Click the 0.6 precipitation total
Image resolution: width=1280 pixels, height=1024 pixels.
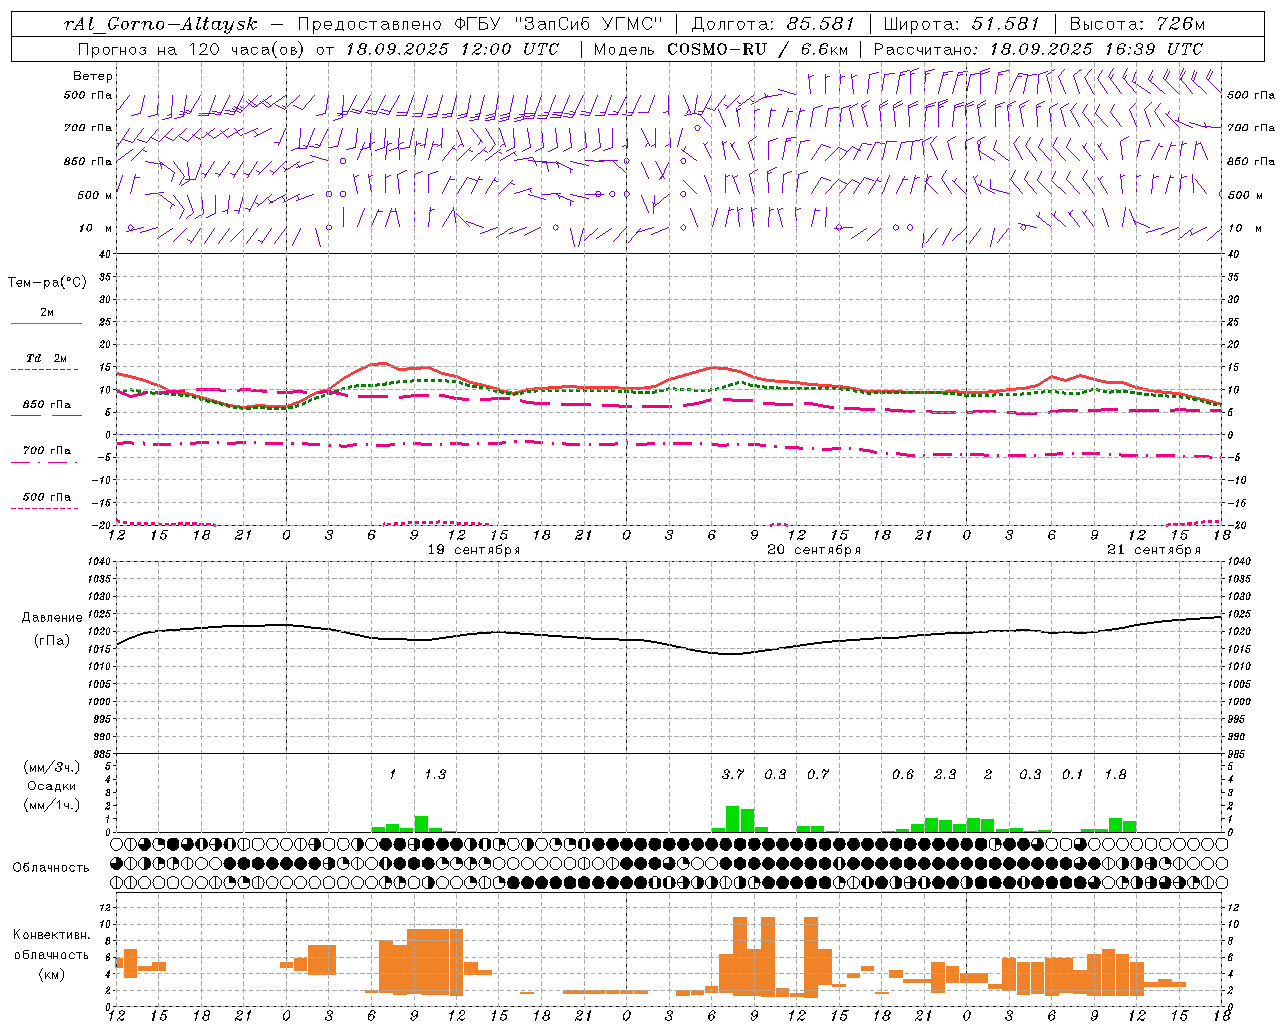pos(903,775)
